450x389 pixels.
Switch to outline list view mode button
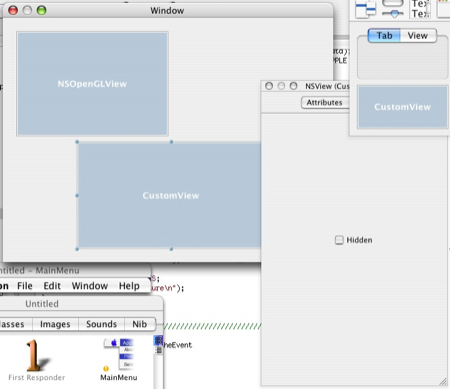coord(159,350)
